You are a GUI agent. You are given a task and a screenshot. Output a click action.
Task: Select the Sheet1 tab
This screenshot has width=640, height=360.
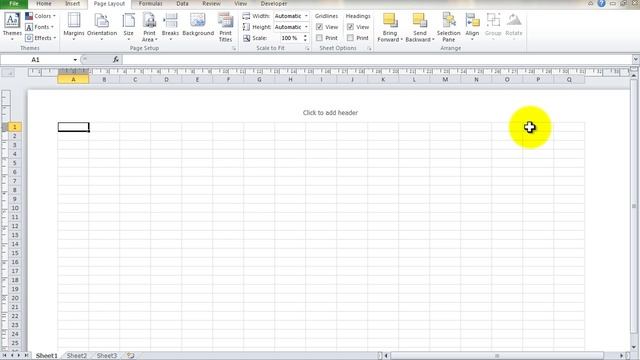coord(47,356)
